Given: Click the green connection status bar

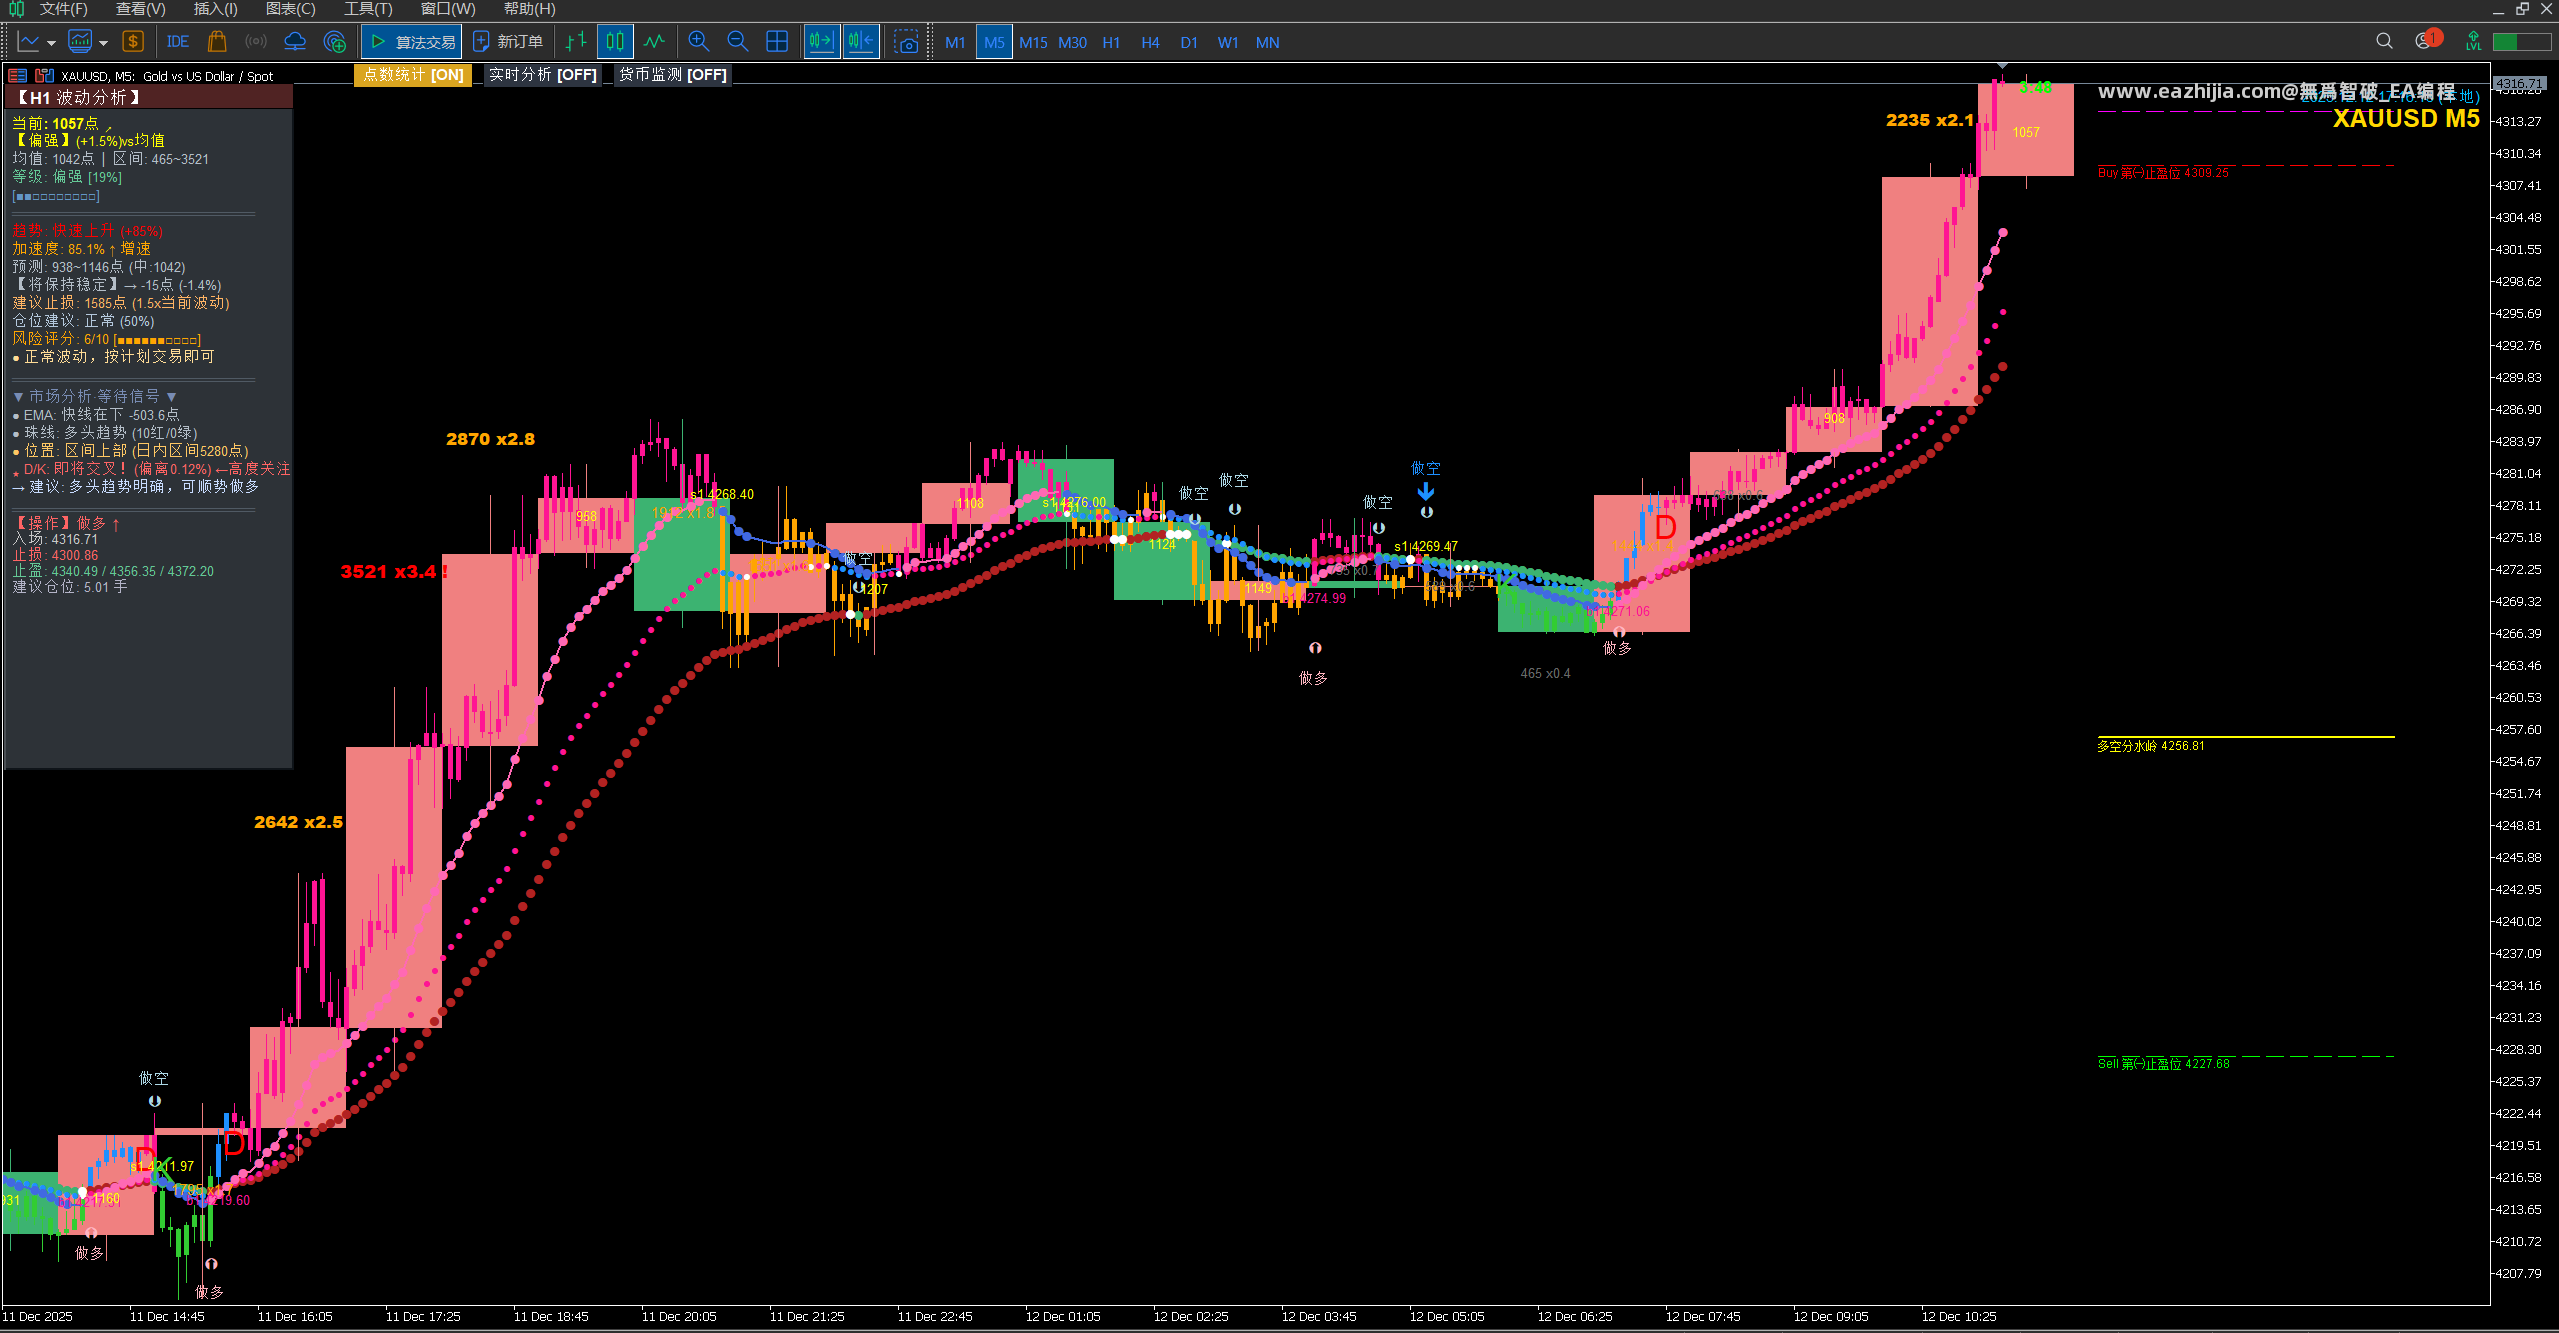Looking at the screenshot, I should tap(2521, 42).
